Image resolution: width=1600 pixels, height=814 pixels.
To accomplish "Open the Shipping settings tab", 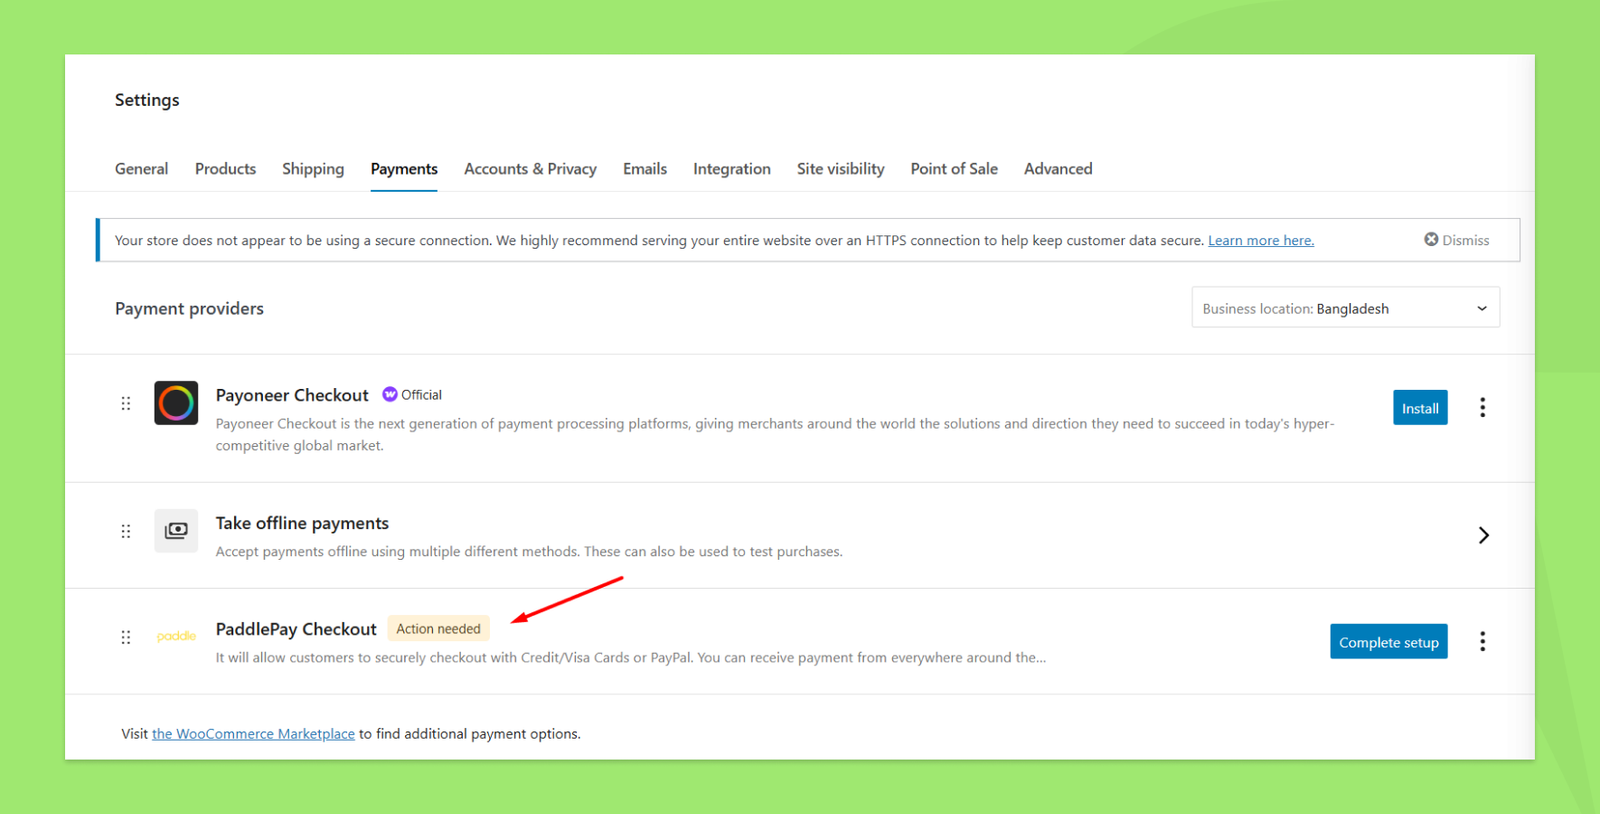I will coord(313,169).
